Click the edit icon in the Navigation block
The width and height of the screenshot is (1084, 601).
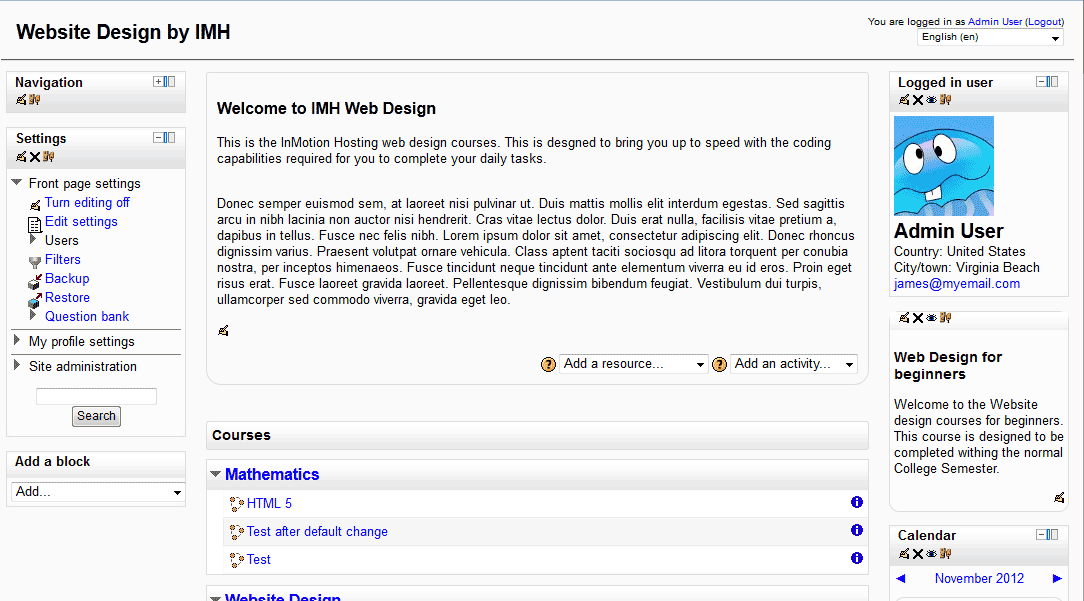[x=21, y=99]
